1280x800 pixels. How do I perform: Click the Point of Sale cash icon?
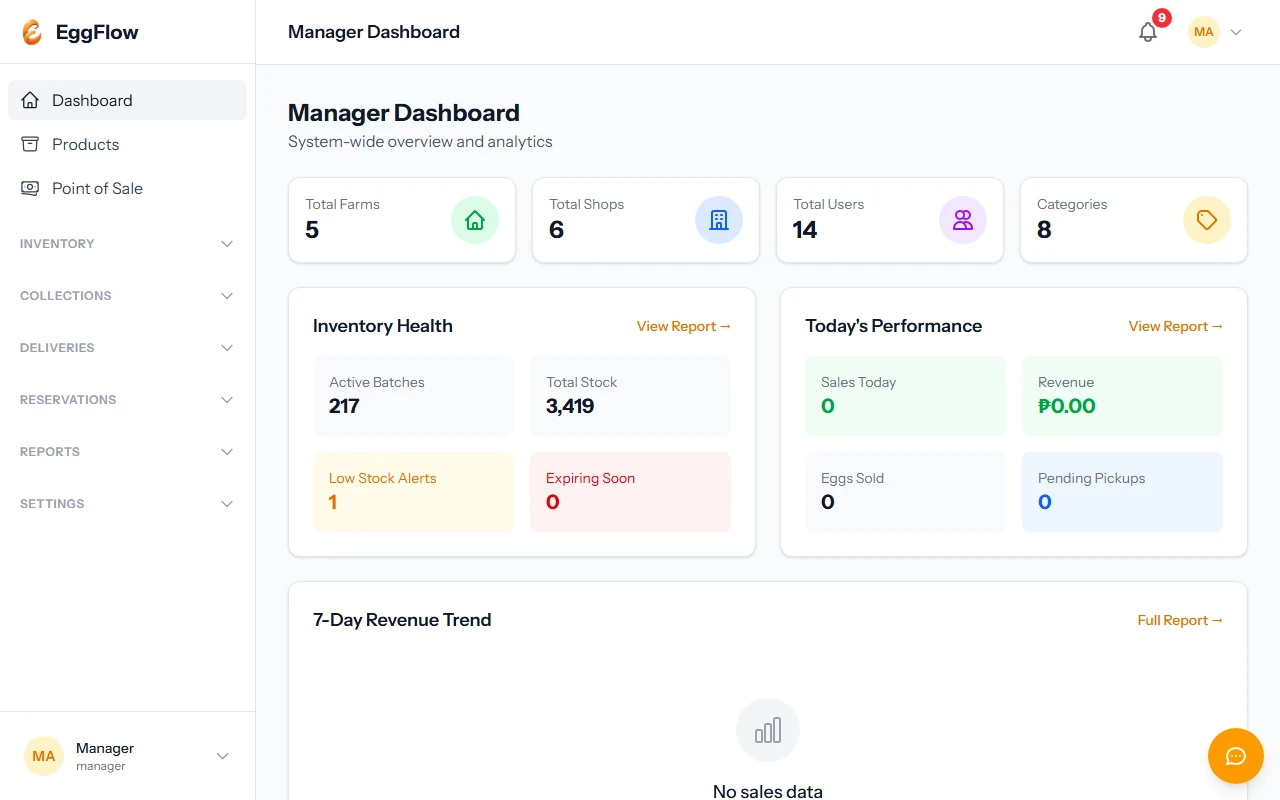coord(30,188)
